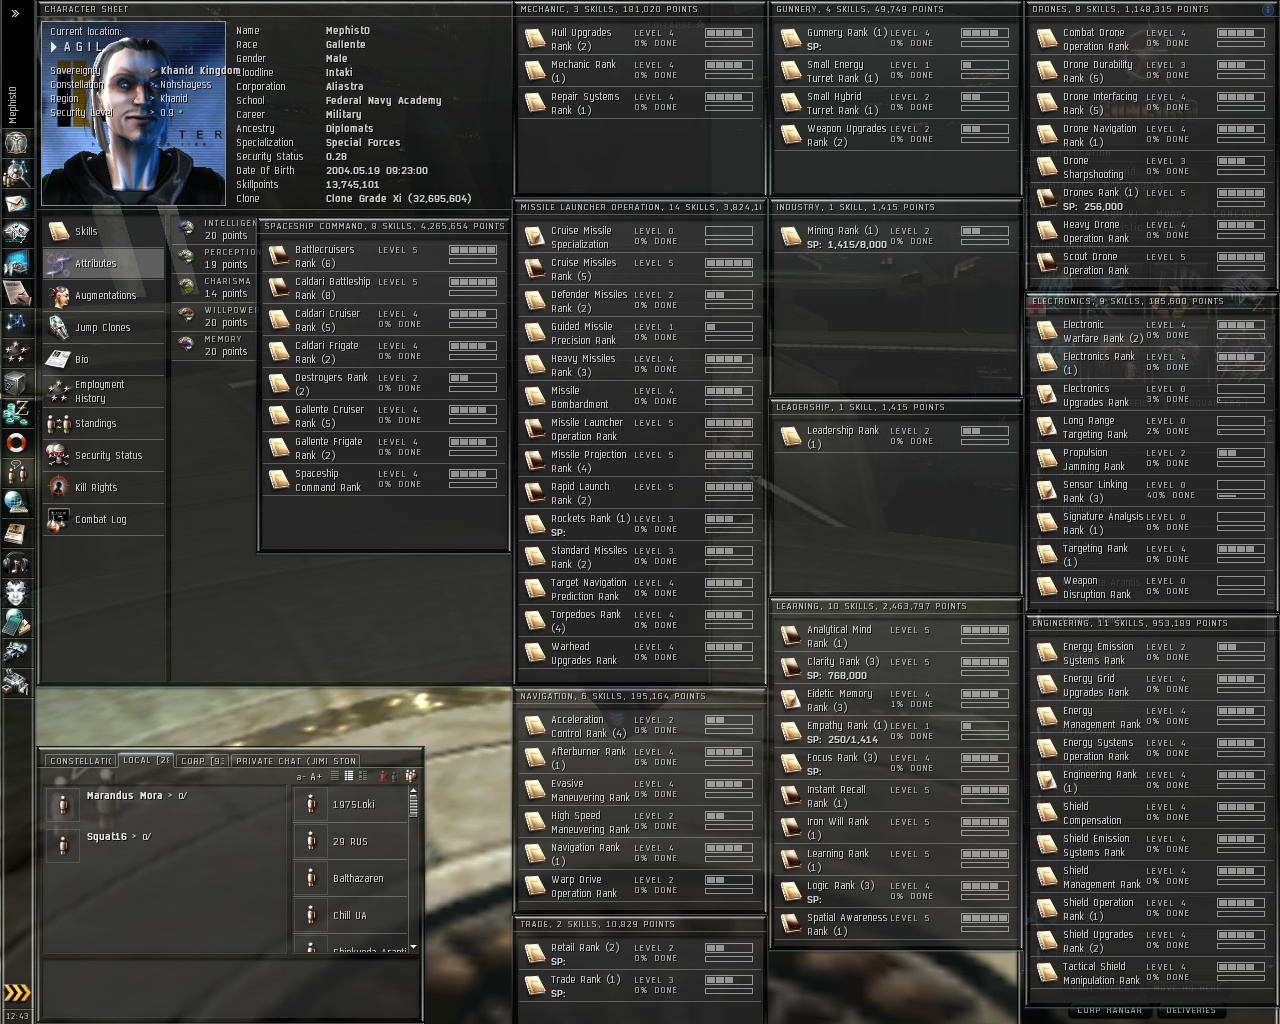Open the Skills section of character sheet
This screenshot has height=1024, width=1280.
pyautogui.click(x=104, y=232)
